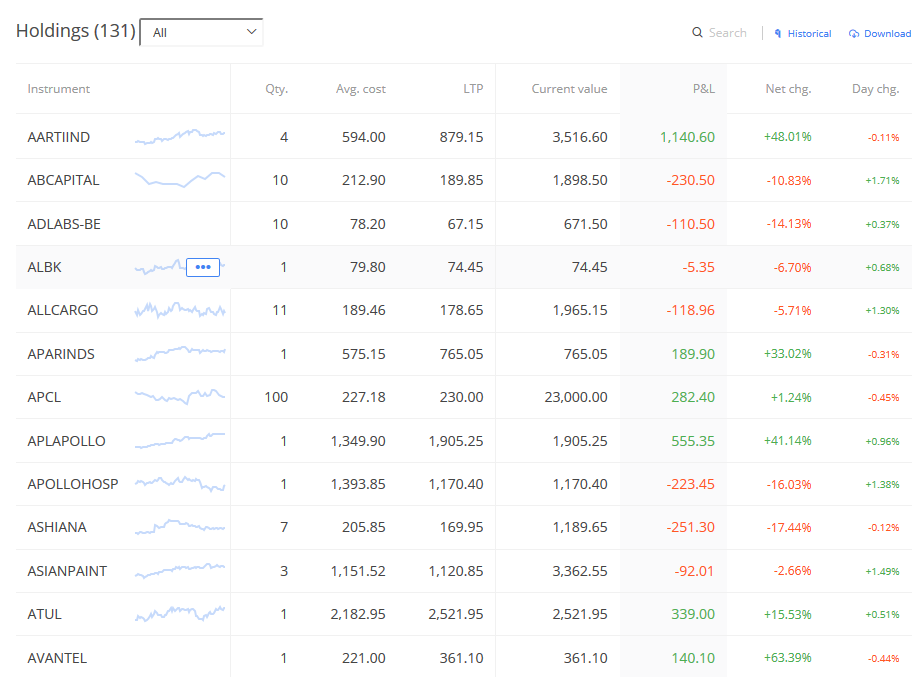Screen dimensions: 924x679
Task: View the ASHIANA sparkline chart
Action: pyautogui.click(x=180, y=527)
